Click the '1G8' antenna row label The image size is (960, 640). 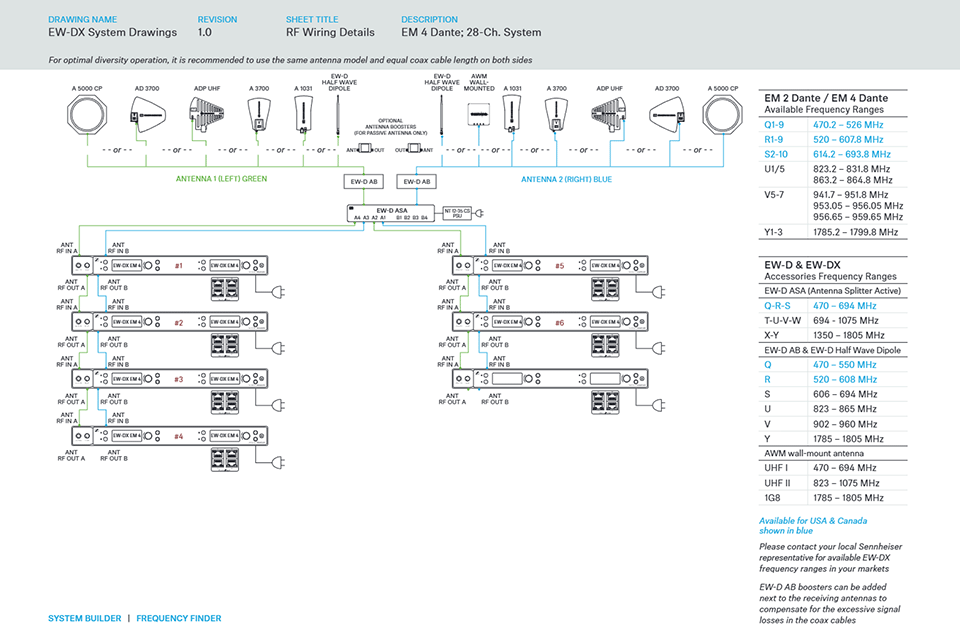pos(772,498)
